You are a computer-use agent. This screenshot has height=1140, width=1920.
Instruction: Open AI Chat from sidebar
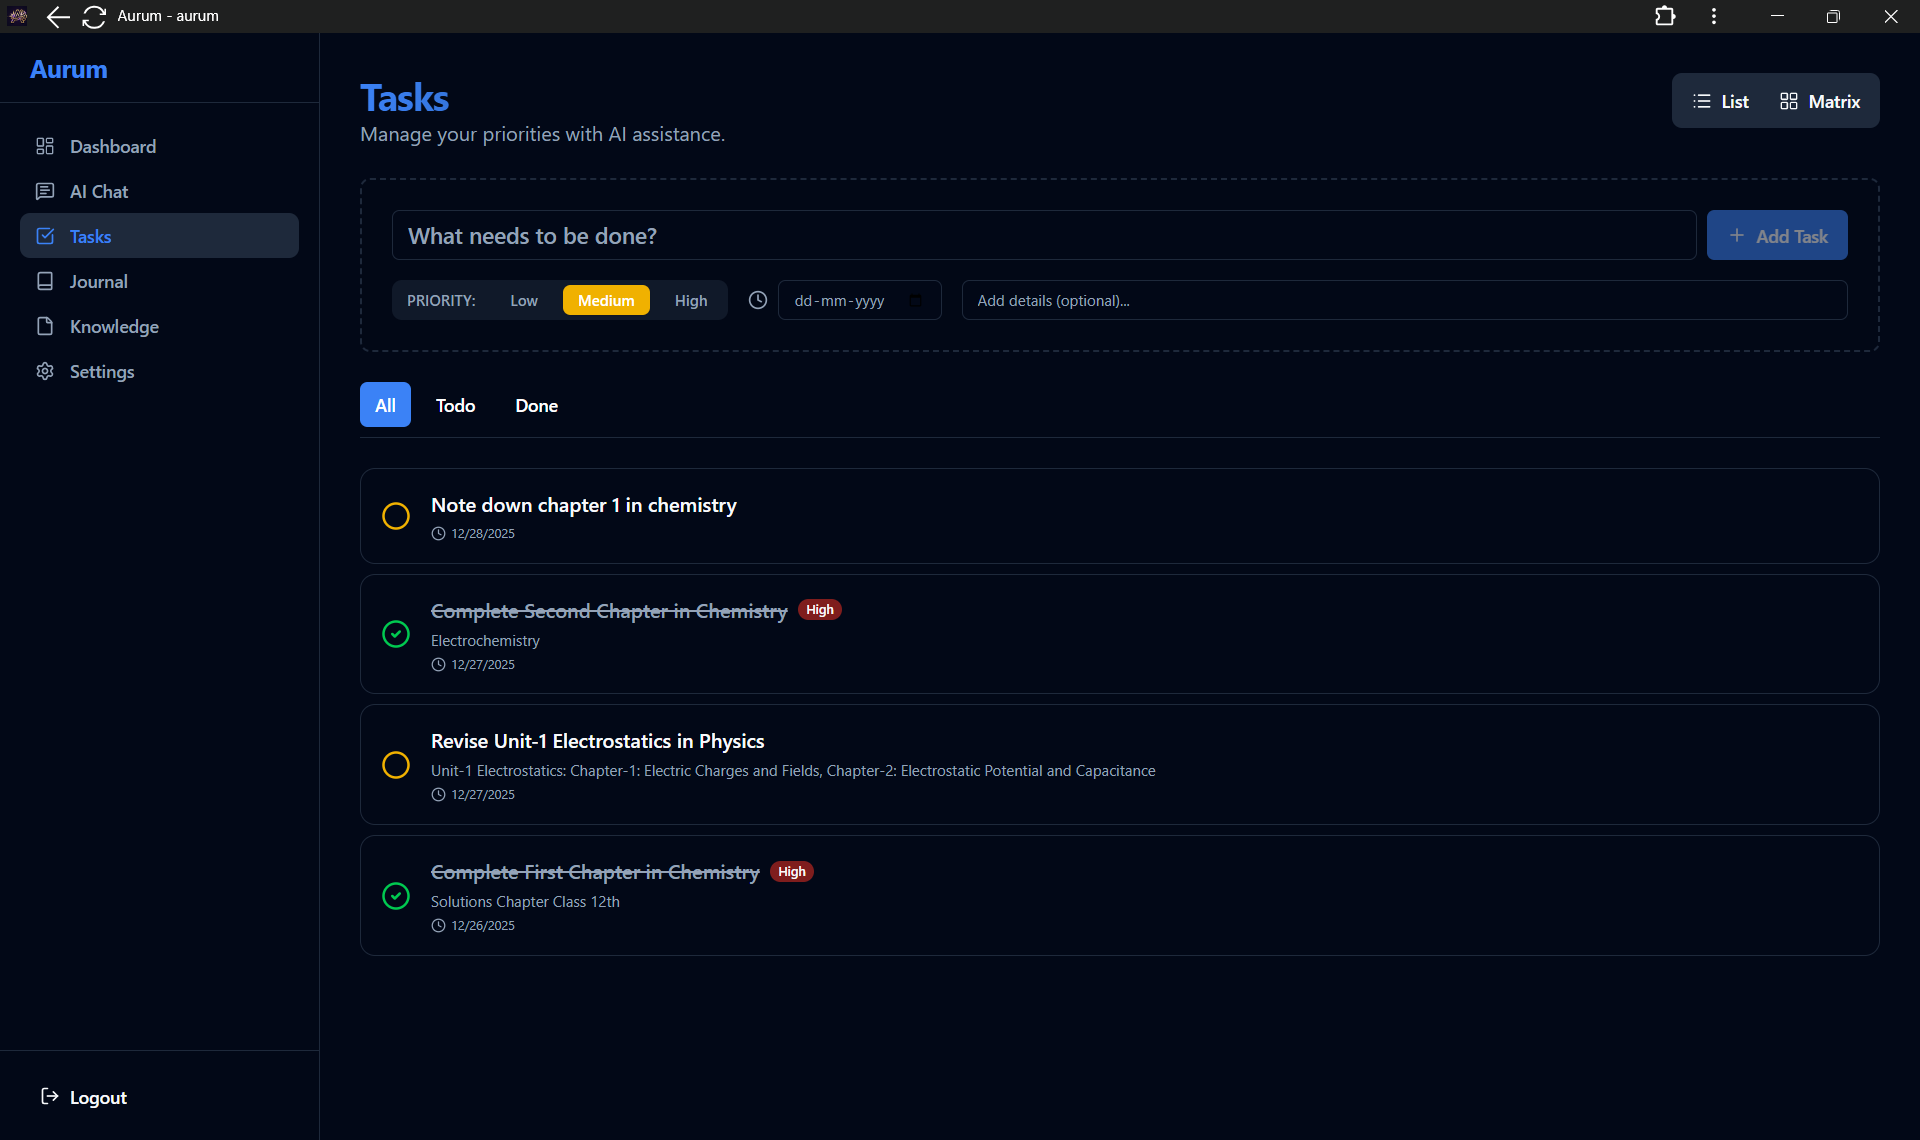pos(45,192)
